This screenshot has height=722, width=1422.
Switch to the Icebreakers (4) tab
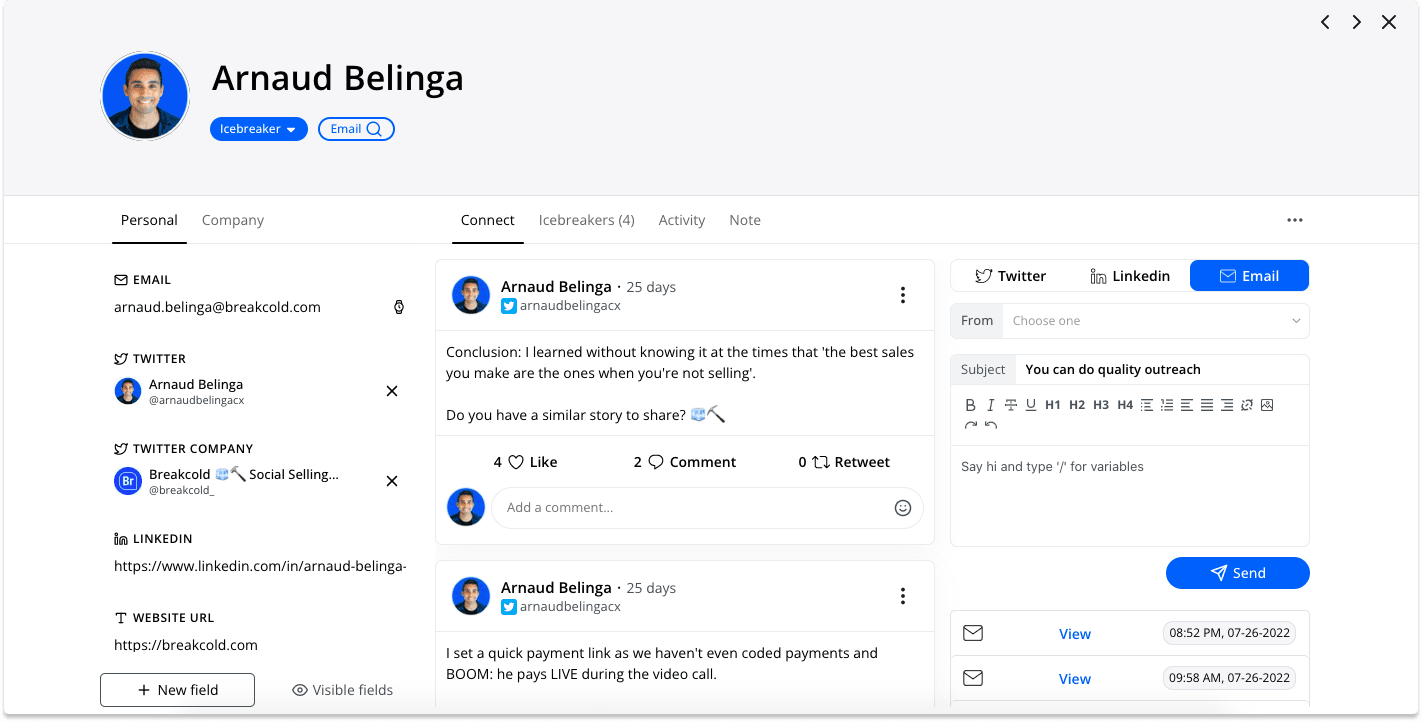(586, 220)
